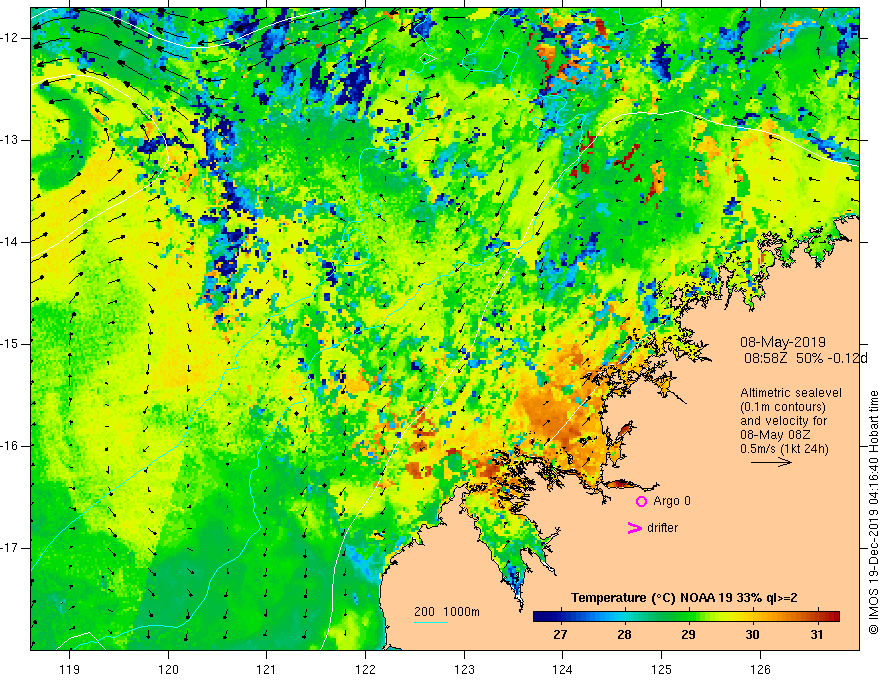Viewport: 880px width, 680px height.
Task: Click the "and velocity for" text
Action: [x=783, y=421]
